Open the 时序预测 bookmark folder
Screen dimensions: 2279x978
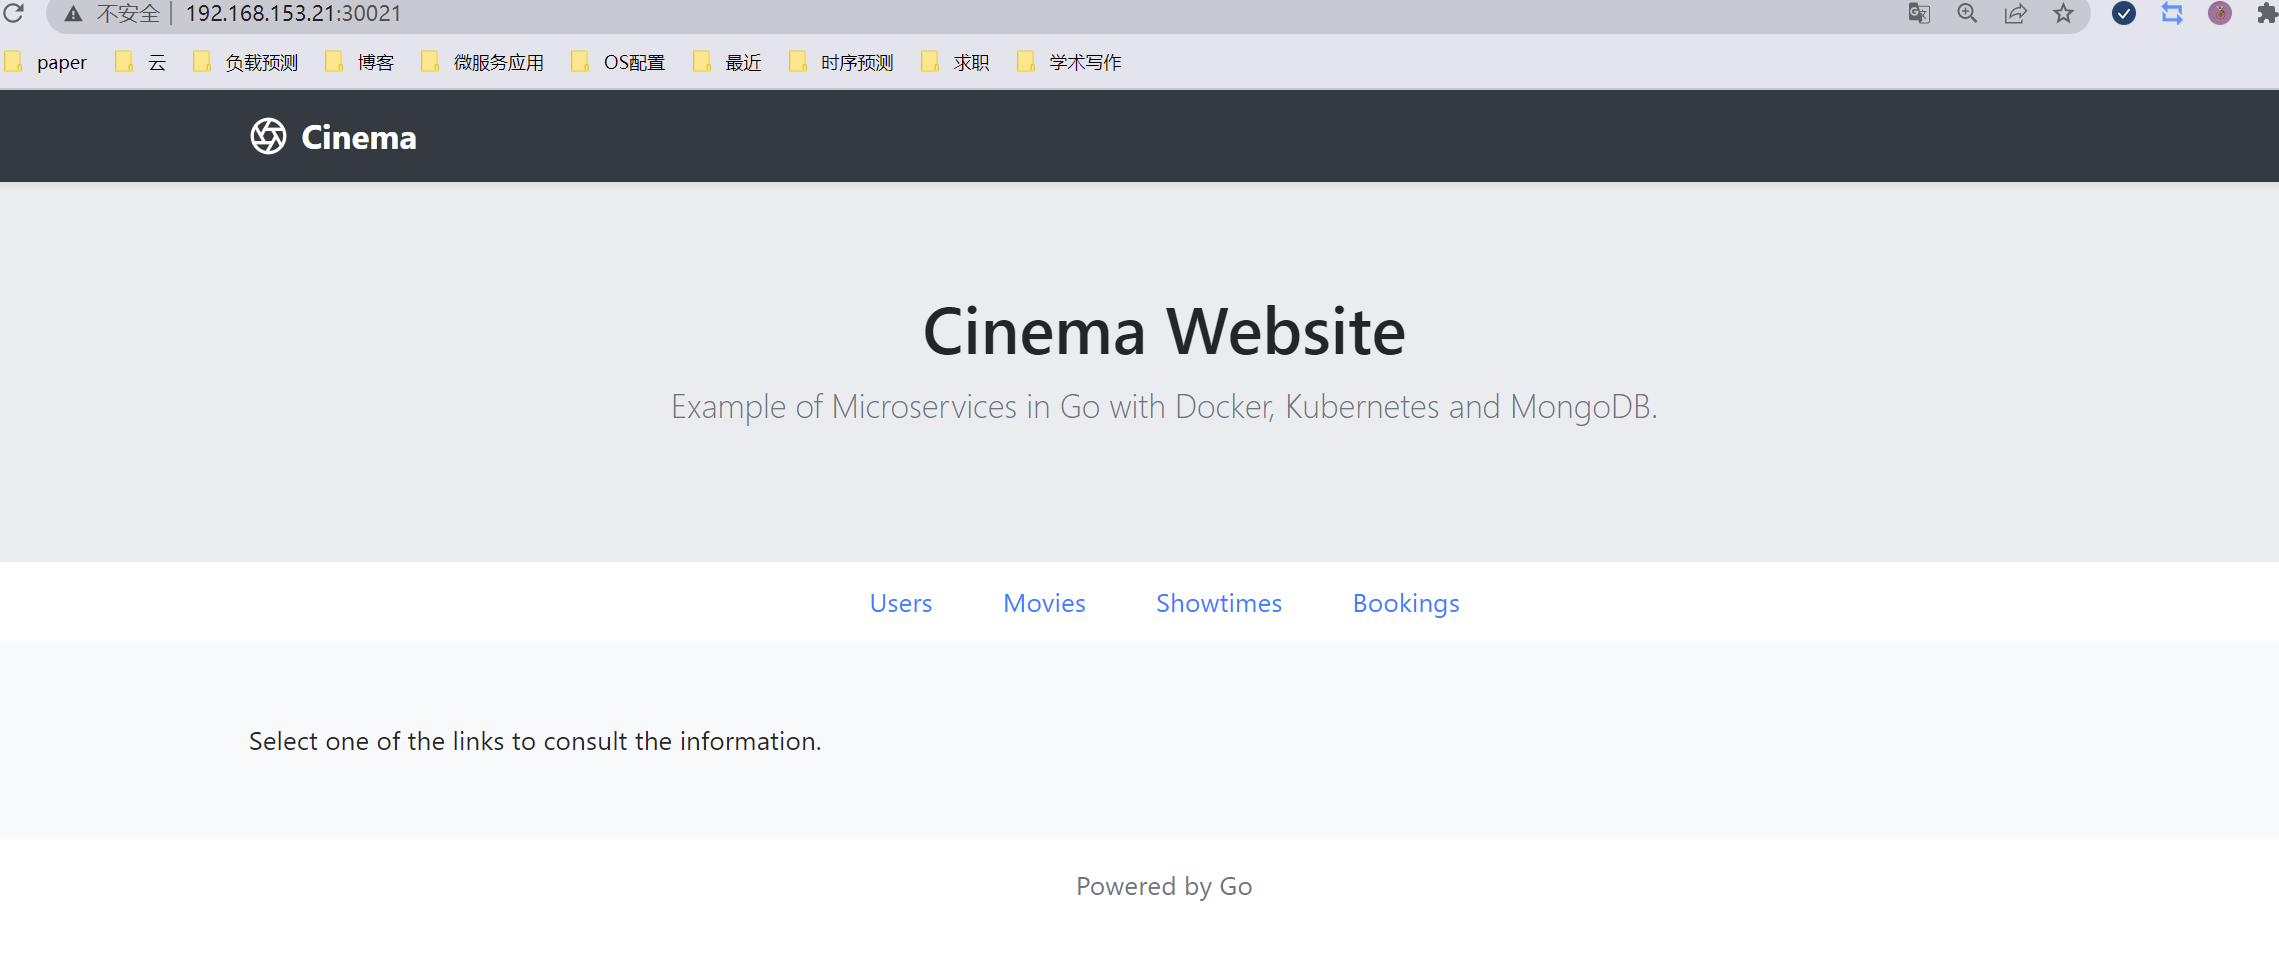click(x=842, y=62)
